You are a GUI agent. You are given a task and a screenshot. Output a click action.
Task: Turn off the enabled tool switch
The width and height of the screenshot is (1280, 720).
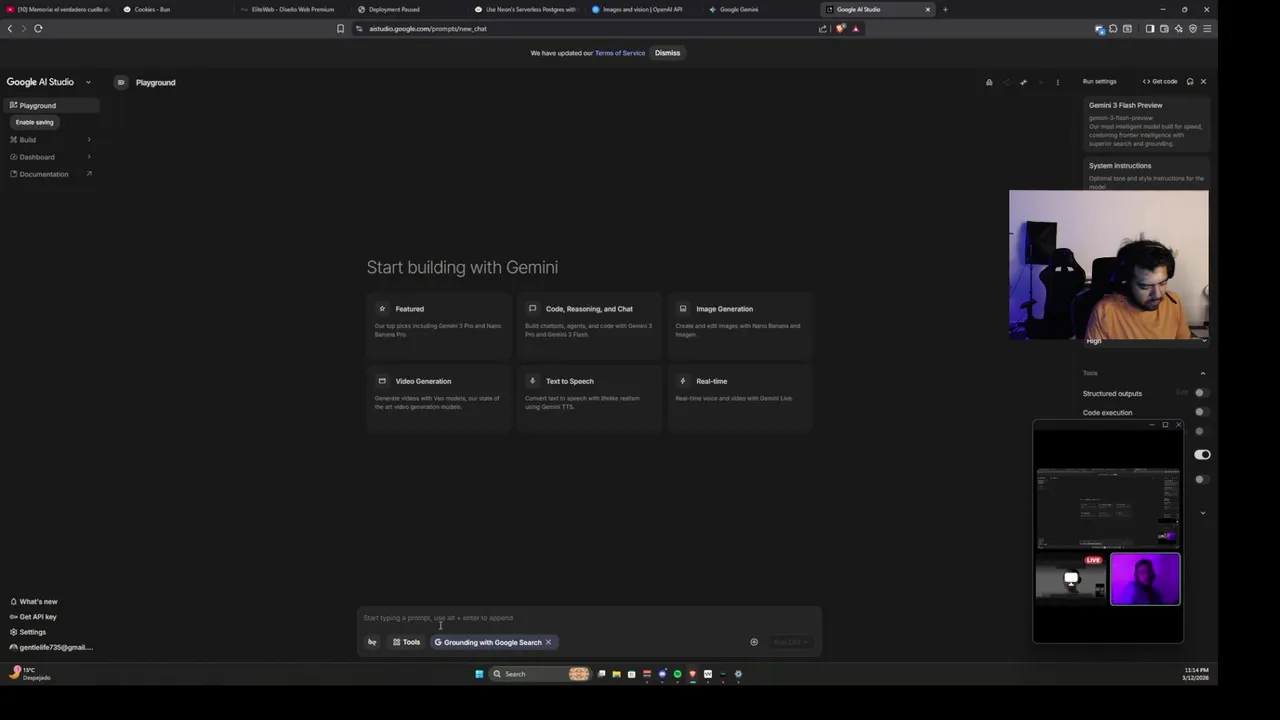1202,455
